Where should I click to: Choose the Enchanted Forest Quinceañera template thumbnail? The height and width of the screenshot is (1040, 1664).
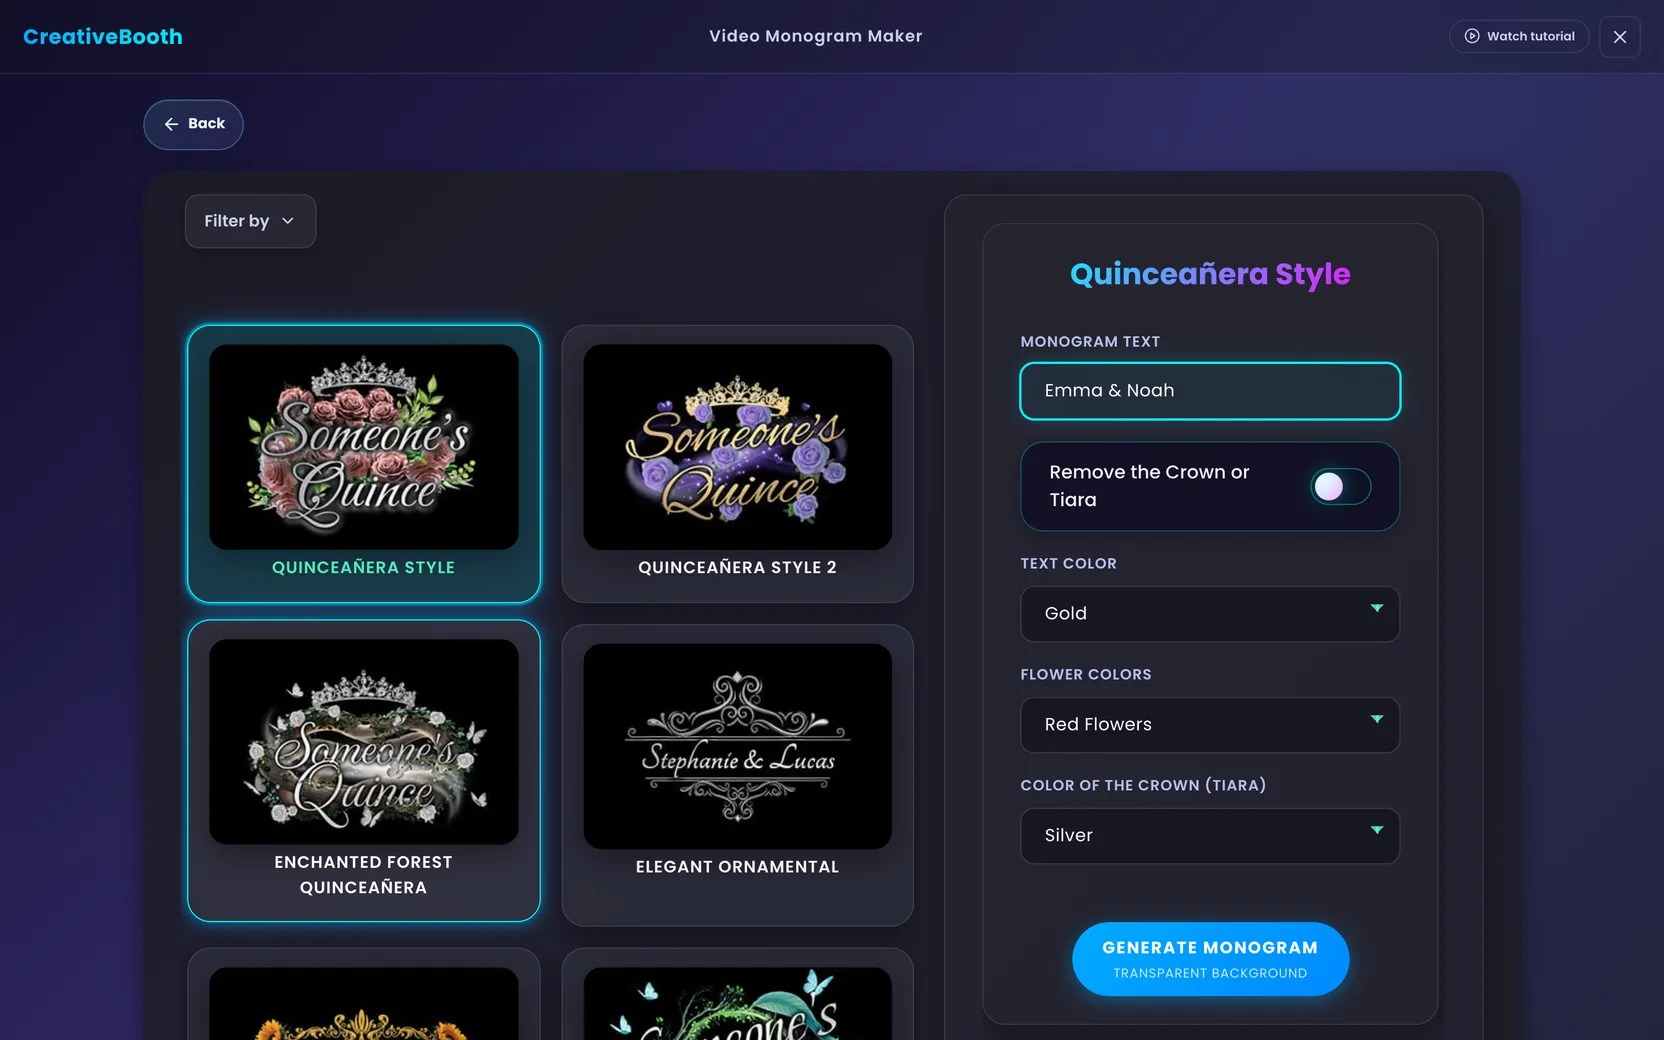point(364,742)
